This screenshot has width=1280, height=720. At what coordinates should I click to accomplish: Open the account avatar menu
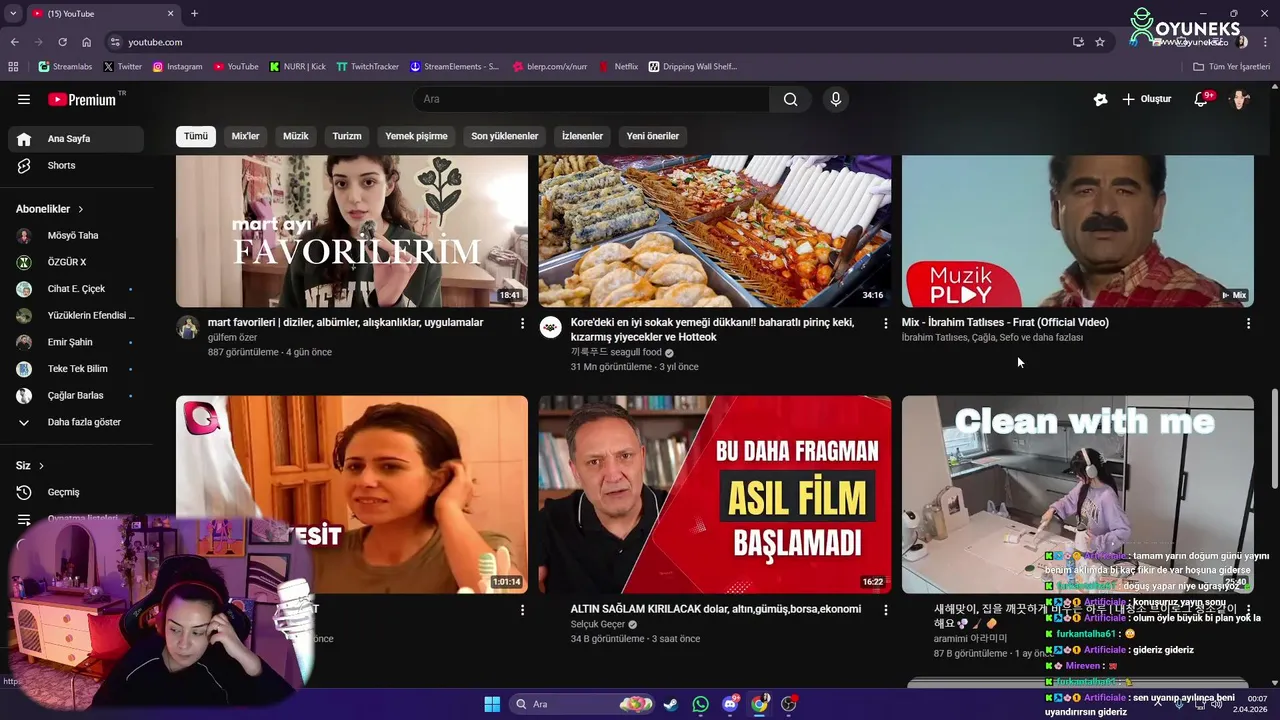[1240, 99]
